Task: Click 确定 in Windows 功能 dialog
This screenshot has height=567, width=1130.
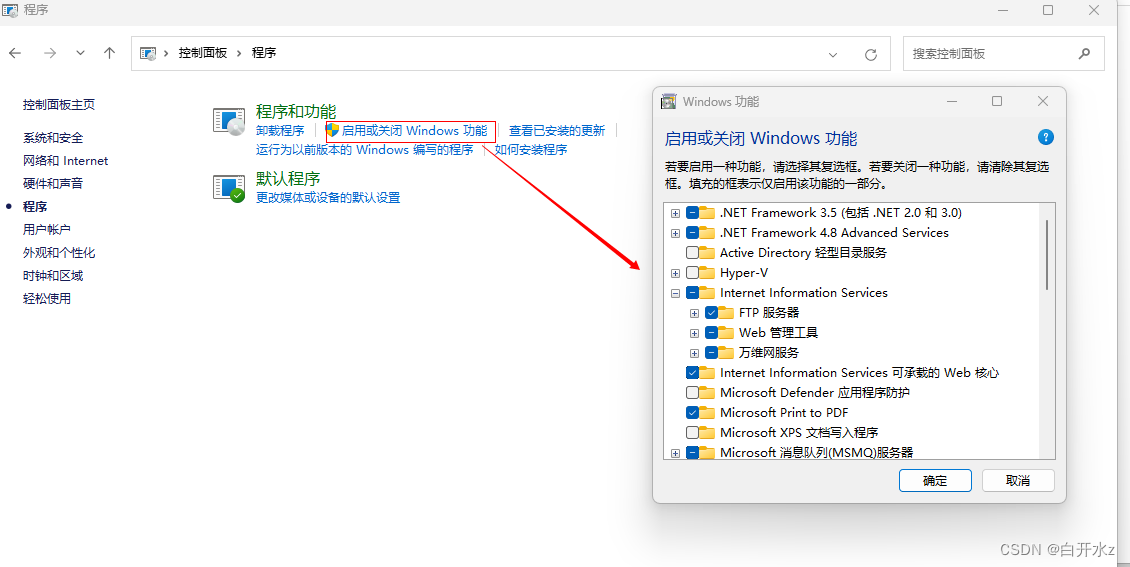Action: point(935,481)
